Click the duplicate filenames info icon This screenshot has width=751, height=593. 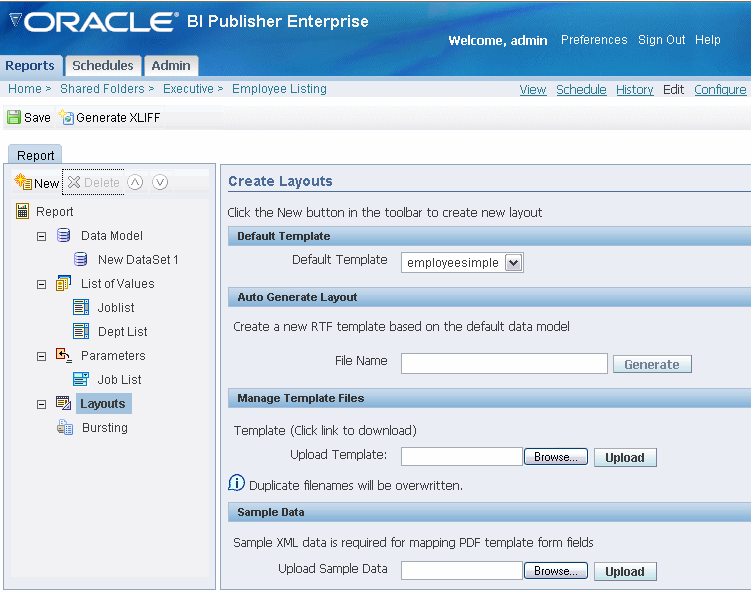tap(237, 483)
